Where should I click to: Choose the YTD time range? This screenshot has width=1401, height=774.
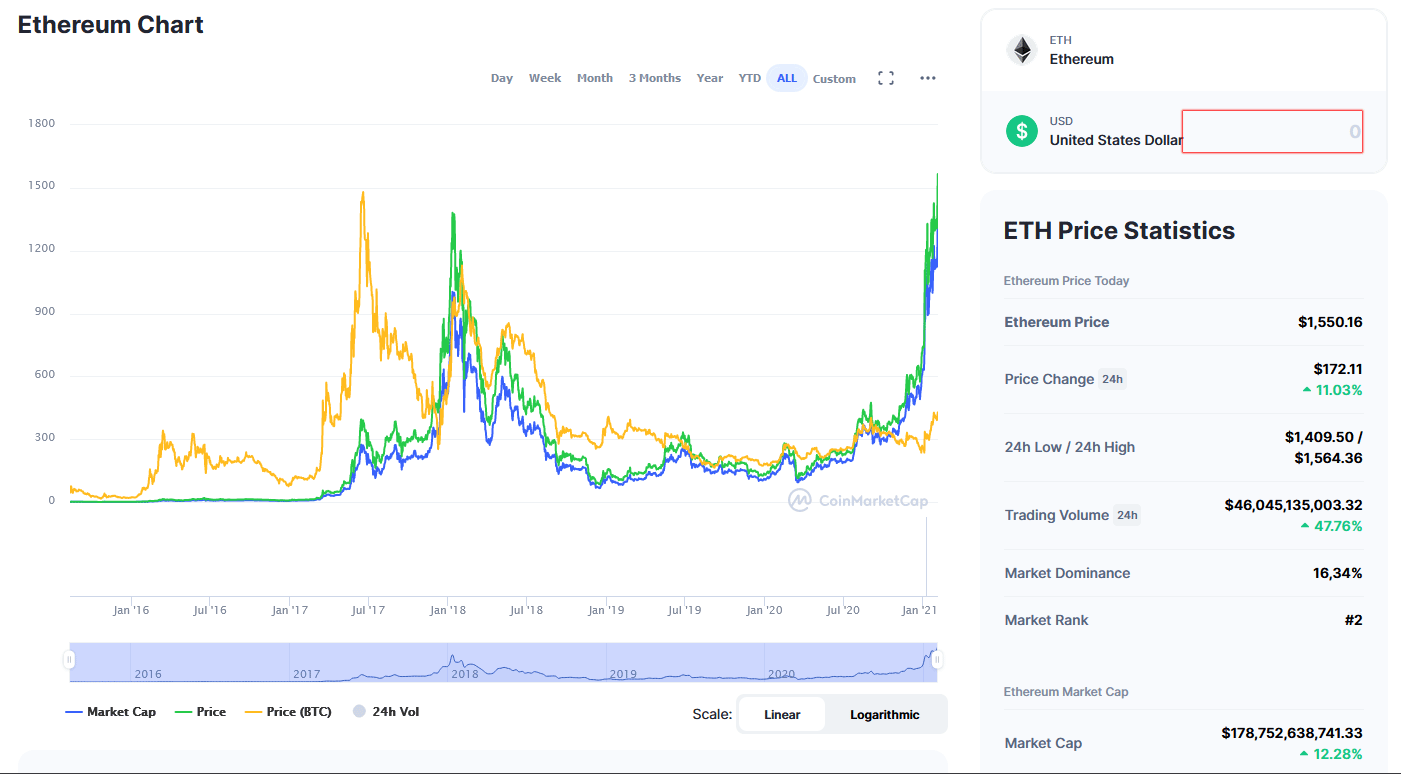[749, 78]
